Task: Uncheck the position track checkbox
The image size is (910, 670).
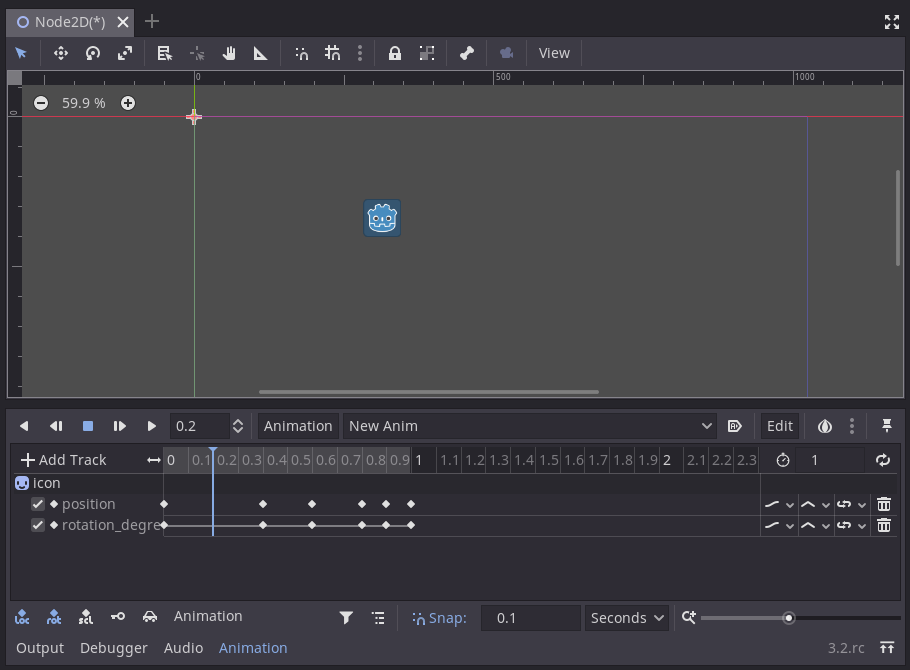Action: click(38, 504)
